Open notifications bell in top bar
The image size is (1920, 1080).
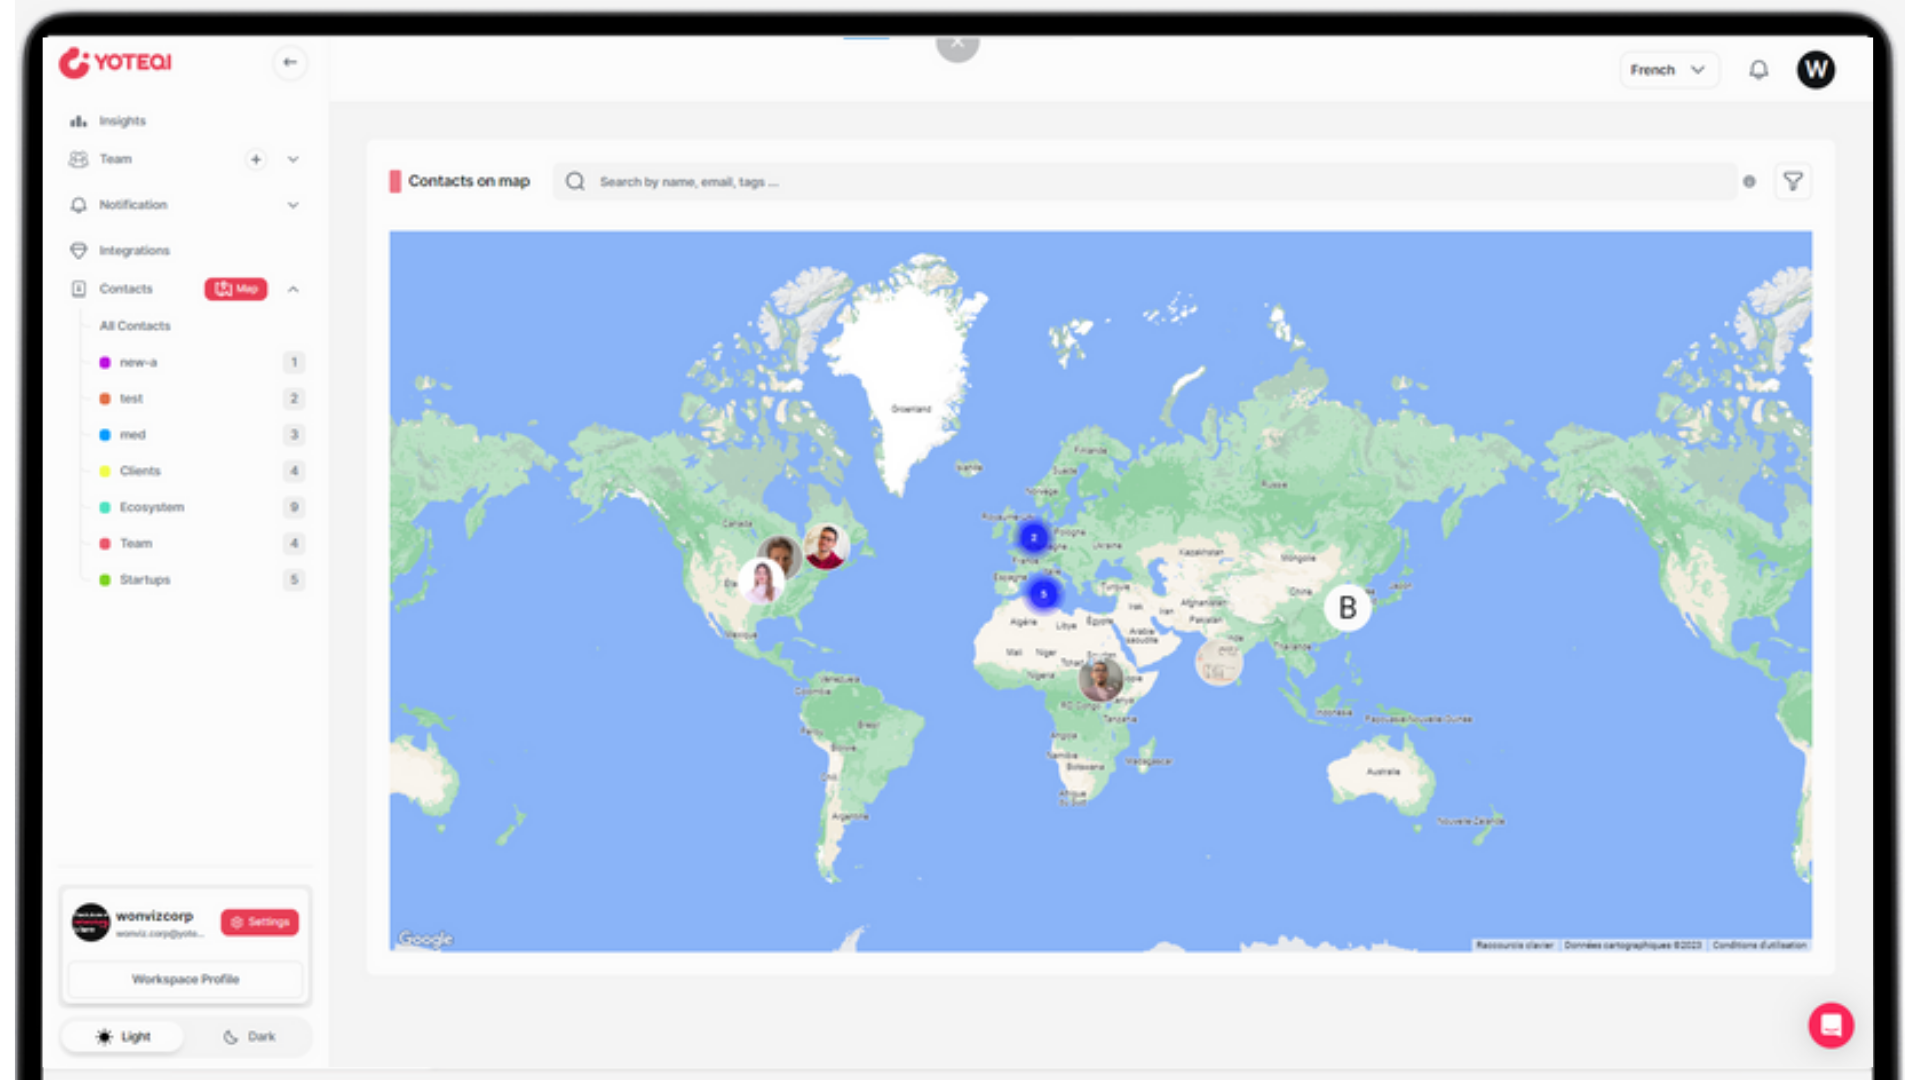pos(1758,70)
